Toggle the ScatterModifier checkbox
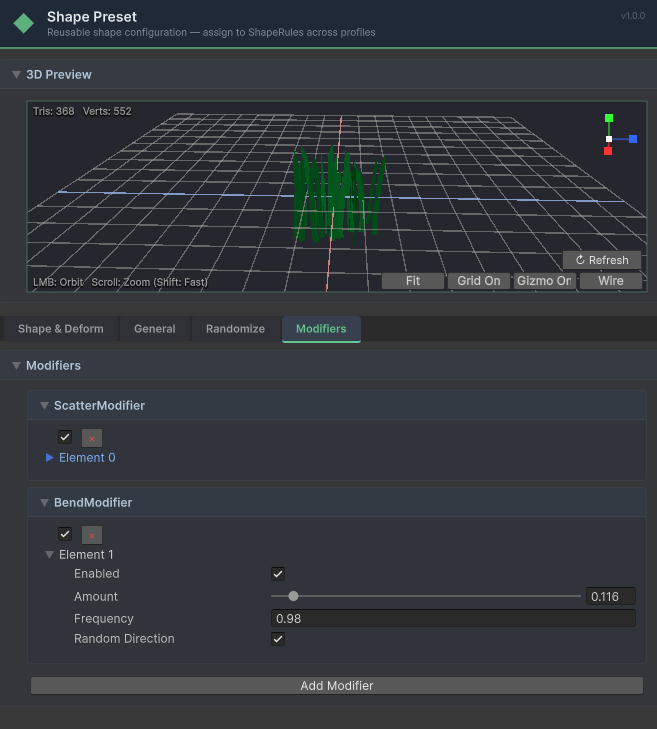This screenshot has height=729, width=657. 65,437
